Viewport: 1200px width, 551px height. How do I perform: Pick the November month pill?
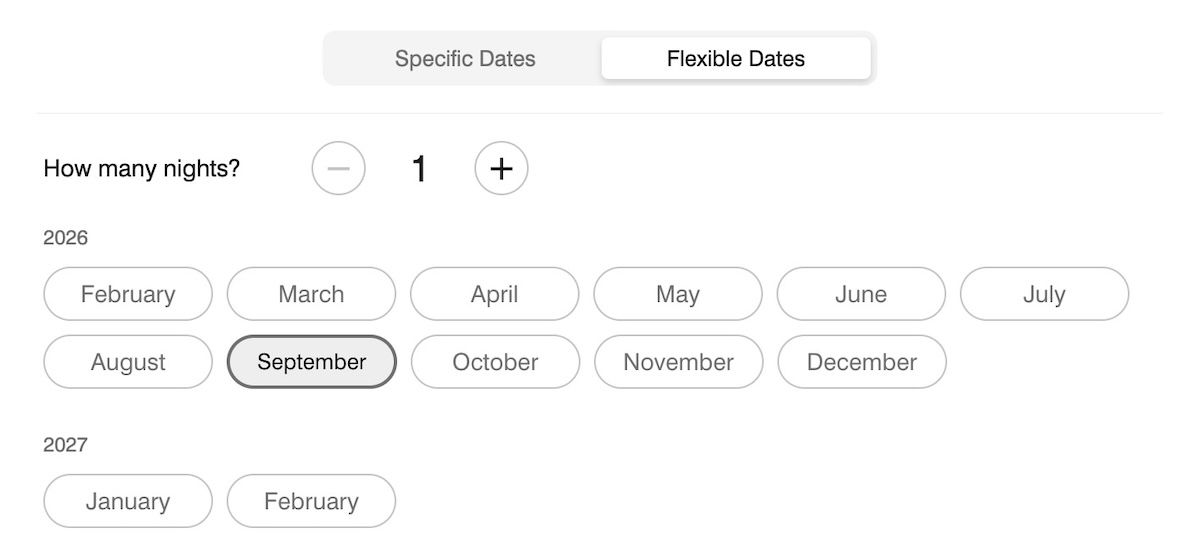(678, 362)
